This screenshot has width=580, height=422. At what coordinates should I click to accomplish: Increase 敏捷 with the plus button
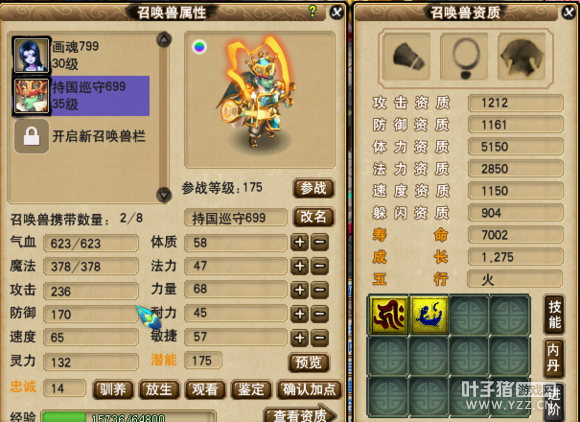pyautogui.click(x=299, y=337)
